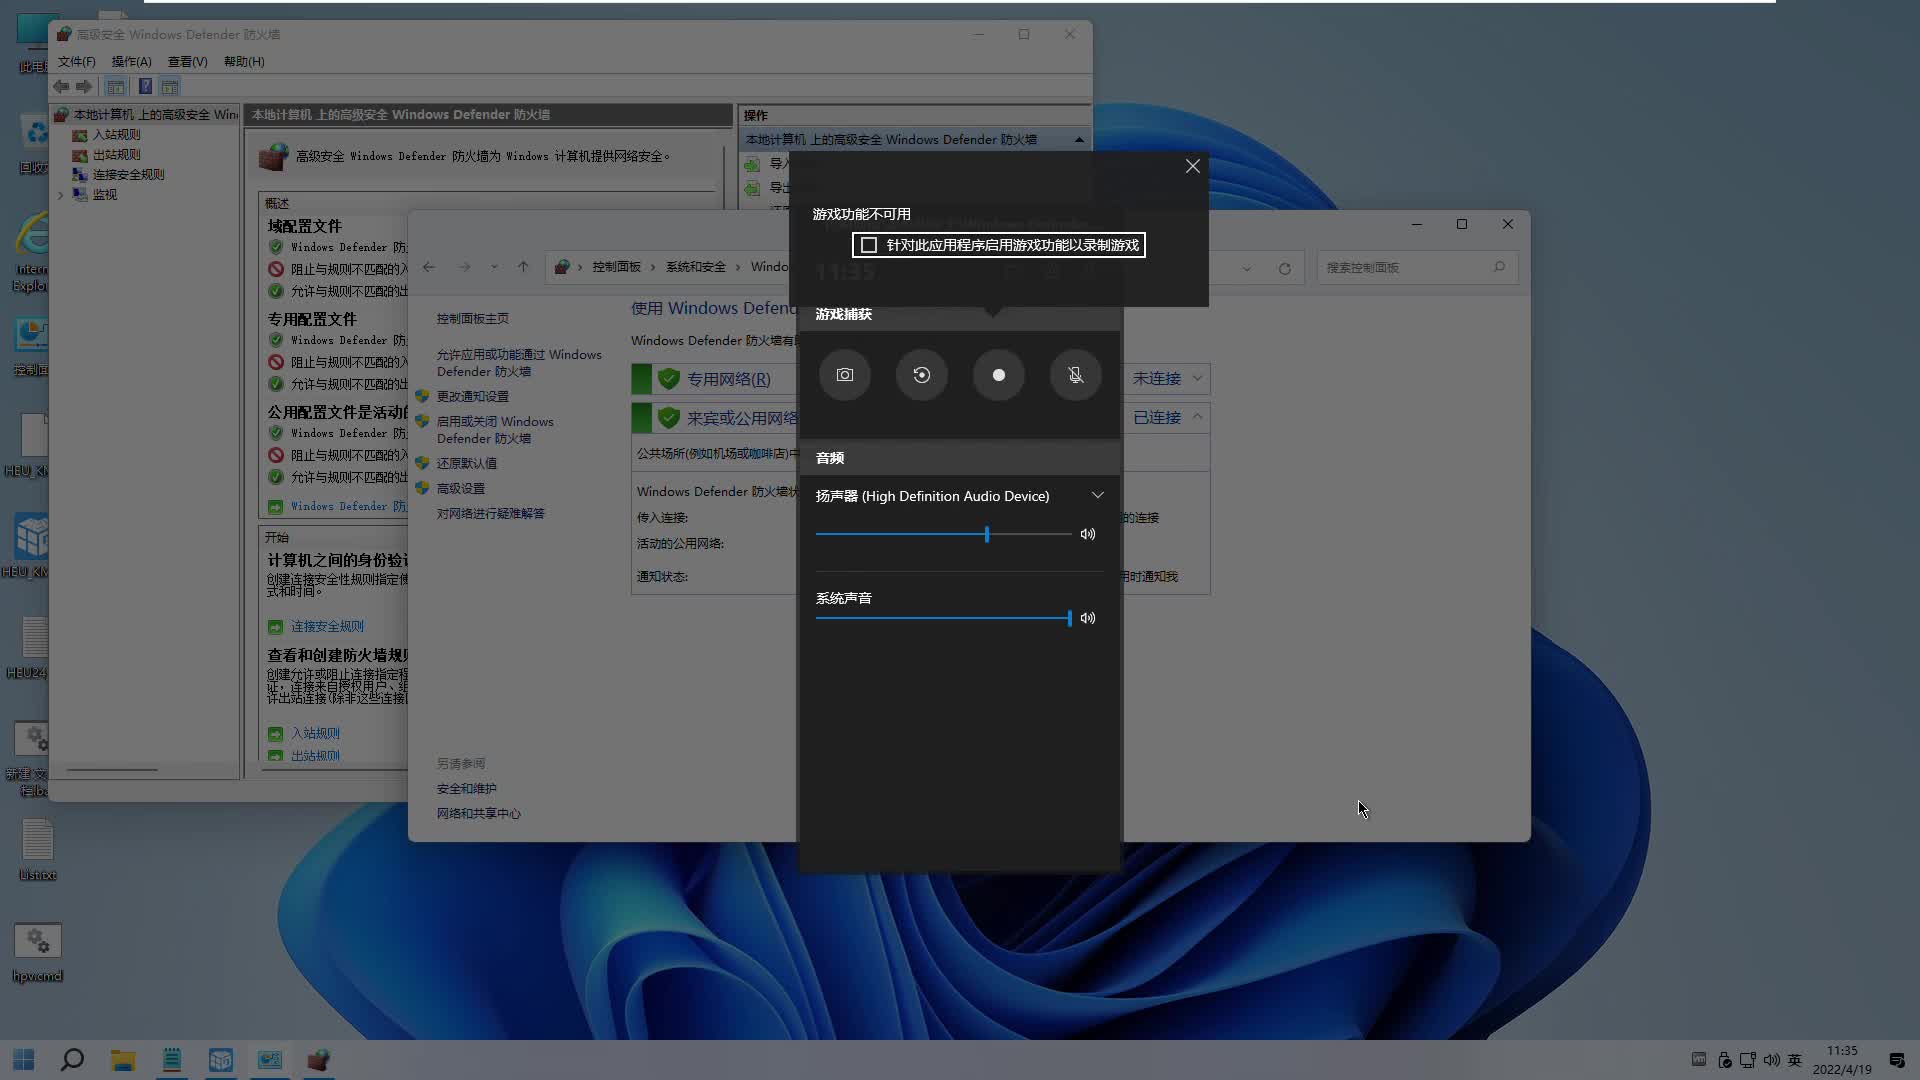Open taskbar search
Viewport: 1920px width, 1080px height.
tap(72, 1060)
